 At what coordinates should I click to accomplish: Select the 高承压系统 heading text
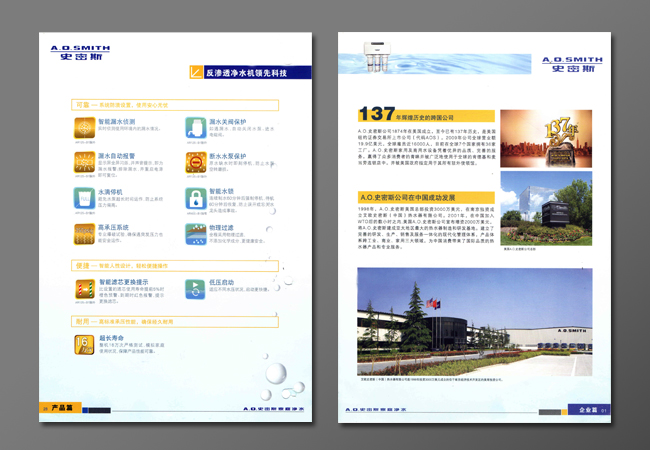[x=113, y=227]
